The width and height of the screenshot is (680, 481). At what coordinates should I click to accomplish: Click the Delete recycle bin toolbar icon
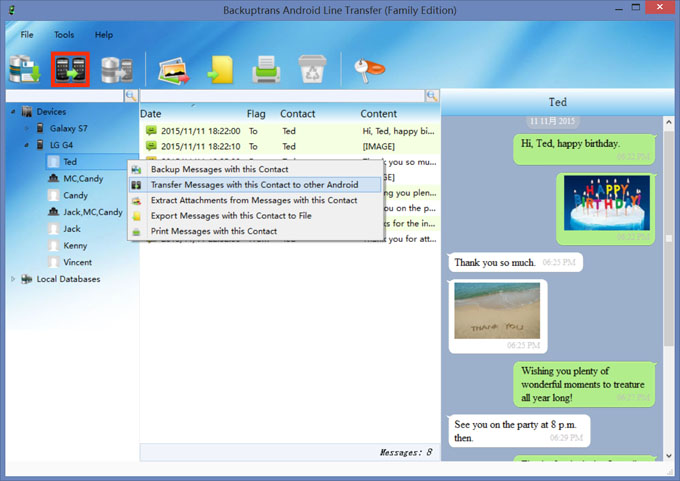coord(312,69)
